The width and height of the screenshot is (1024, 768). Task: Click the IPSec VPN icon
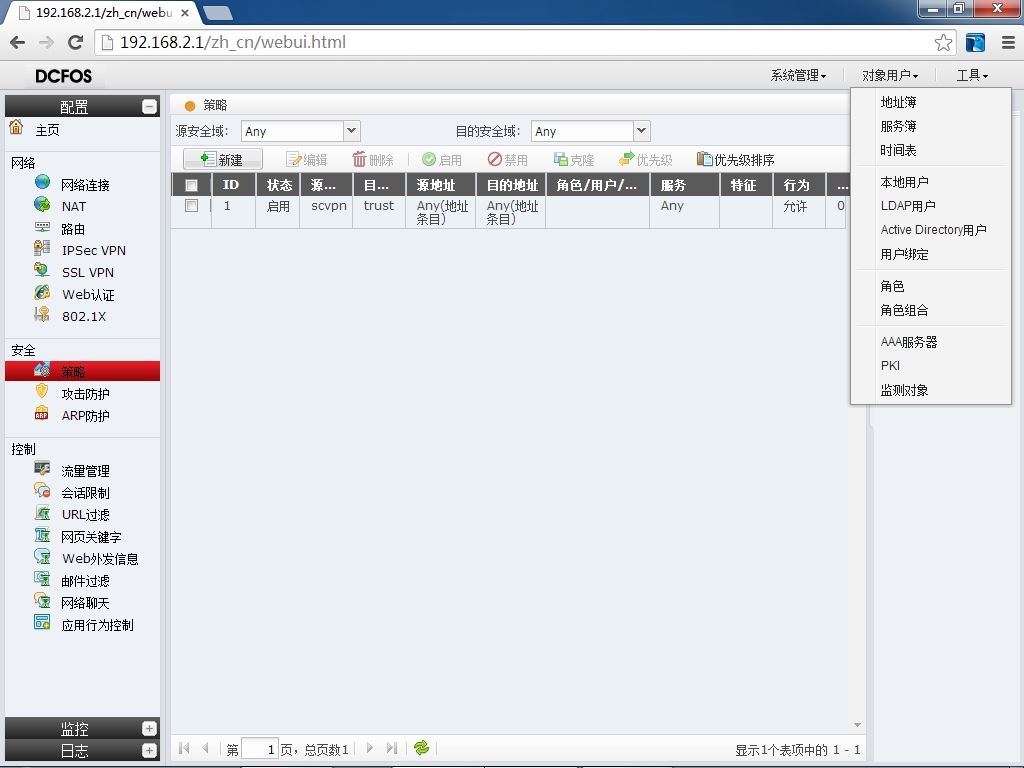(42, 248)
